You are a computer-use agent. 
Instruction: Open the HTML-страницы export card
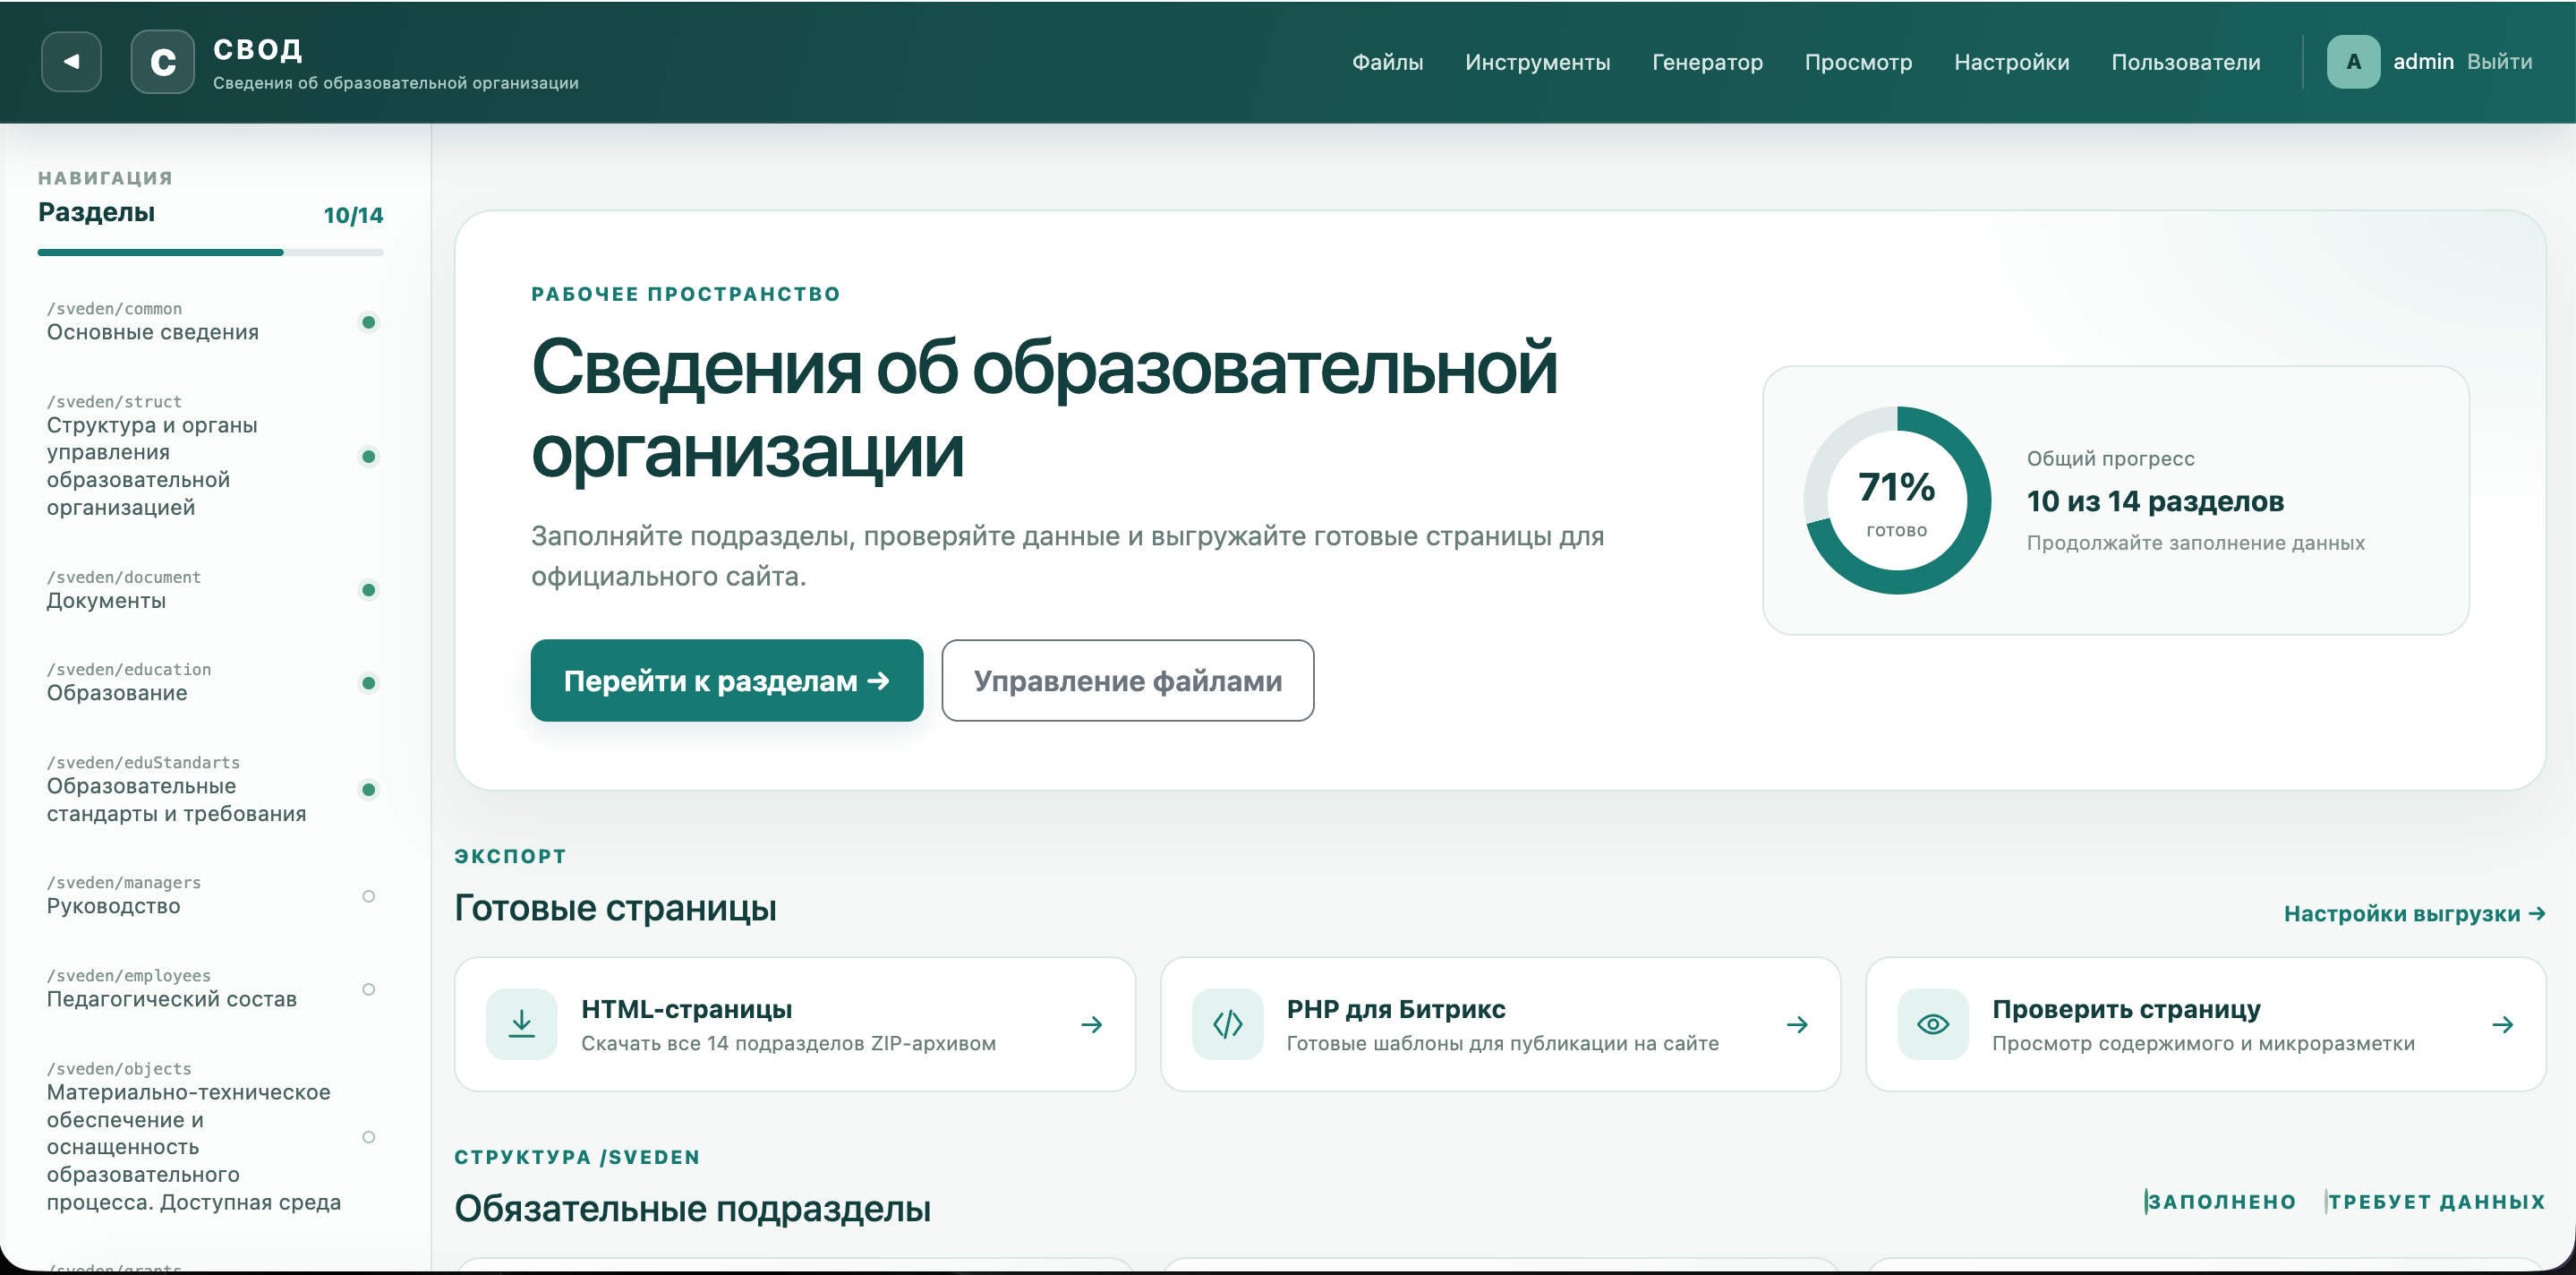coord(795,1024)
